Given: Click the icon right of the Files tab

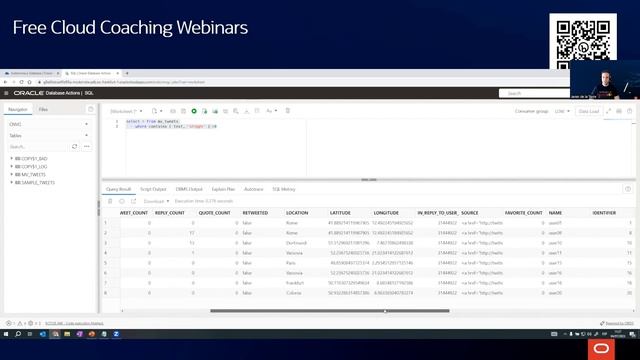Looking at the screenshot, I should tap(91, 109).
